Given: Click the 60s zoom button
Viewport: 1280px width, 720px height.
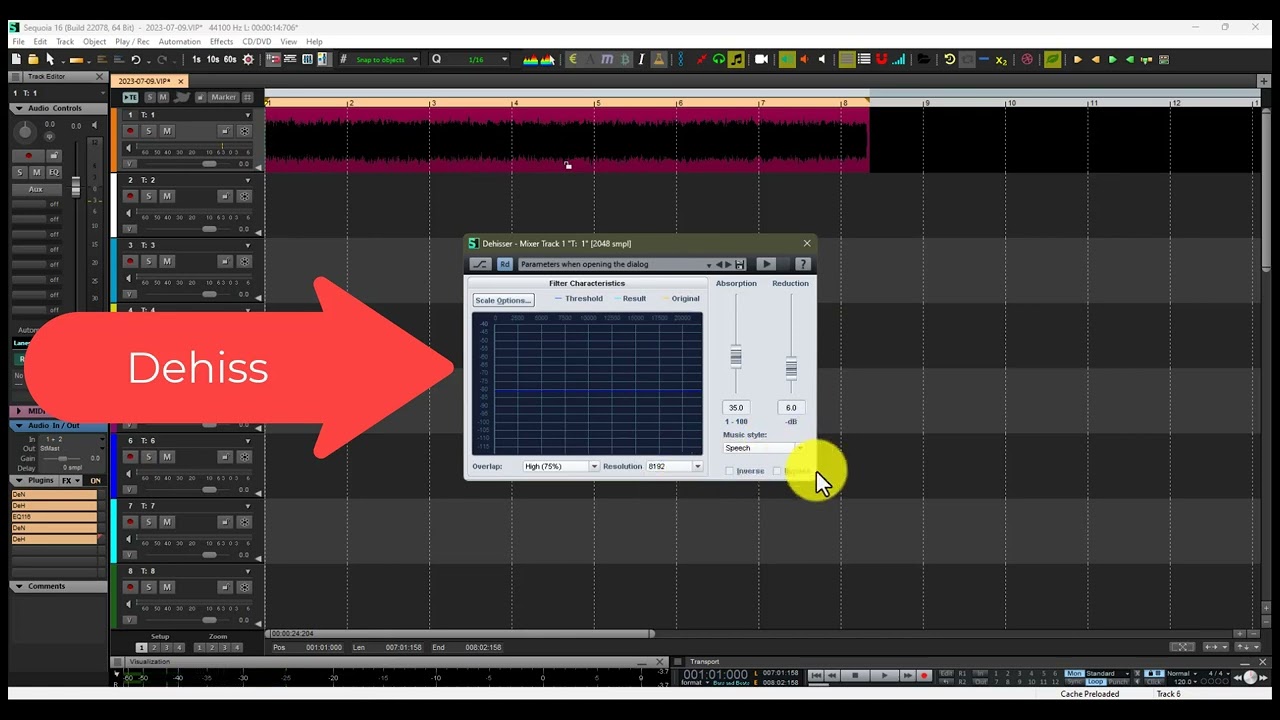Looking at the screenshot, I should coord(230,59).
